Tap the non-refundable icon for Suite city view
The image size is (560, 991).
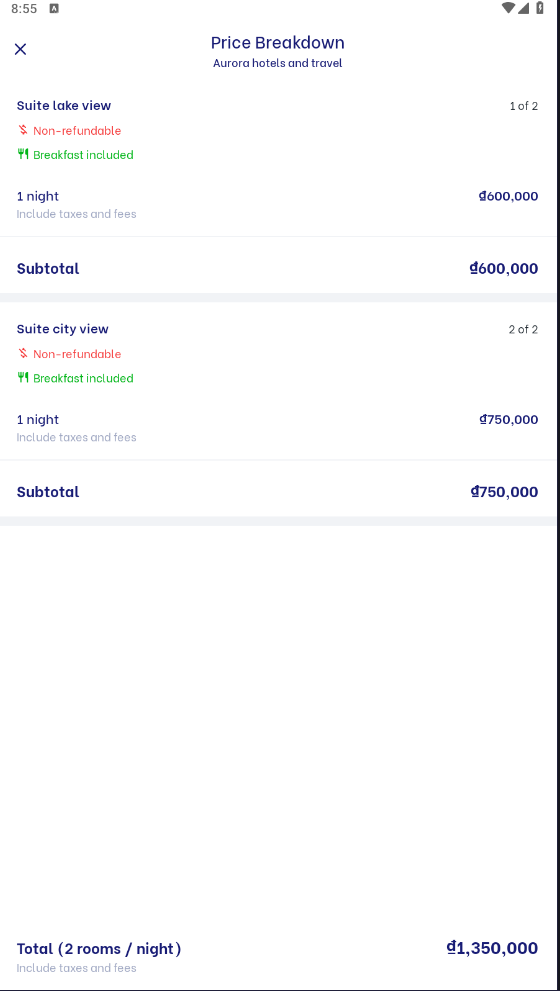click(x=23, y=353)
